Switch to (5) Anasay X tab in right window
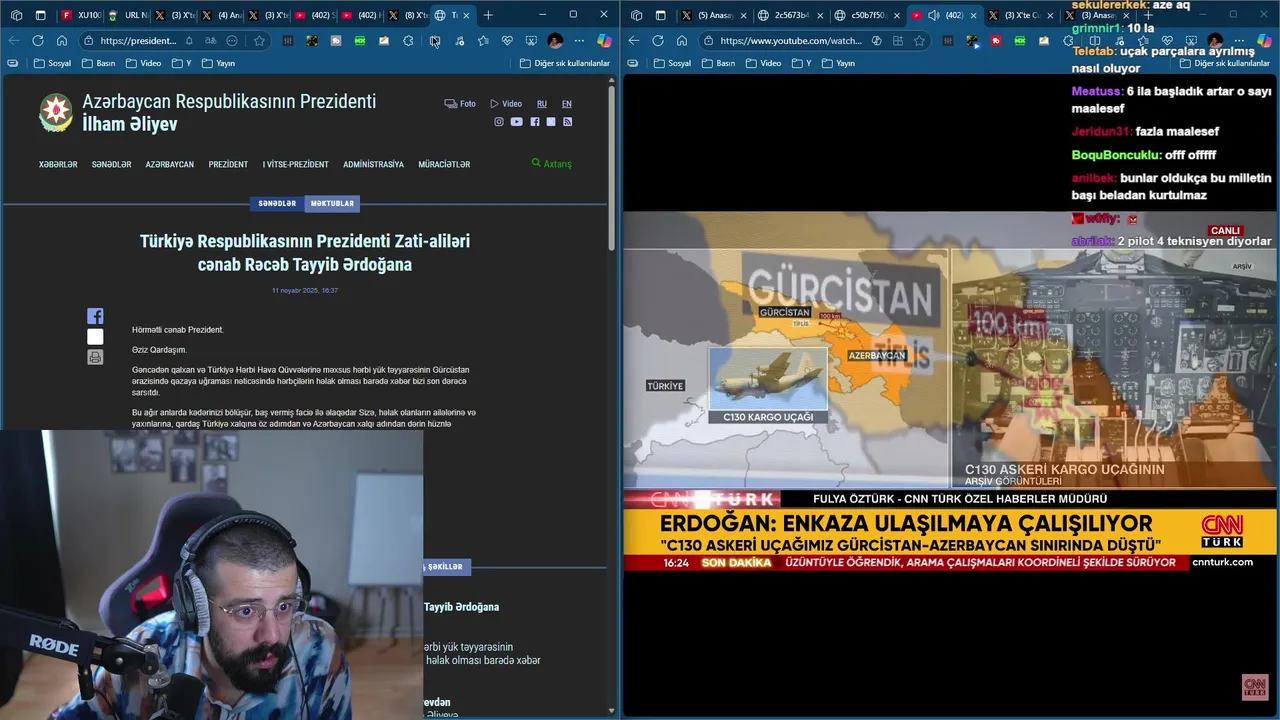This screenshot has height=720, width=1280. [x=714, y=15]
